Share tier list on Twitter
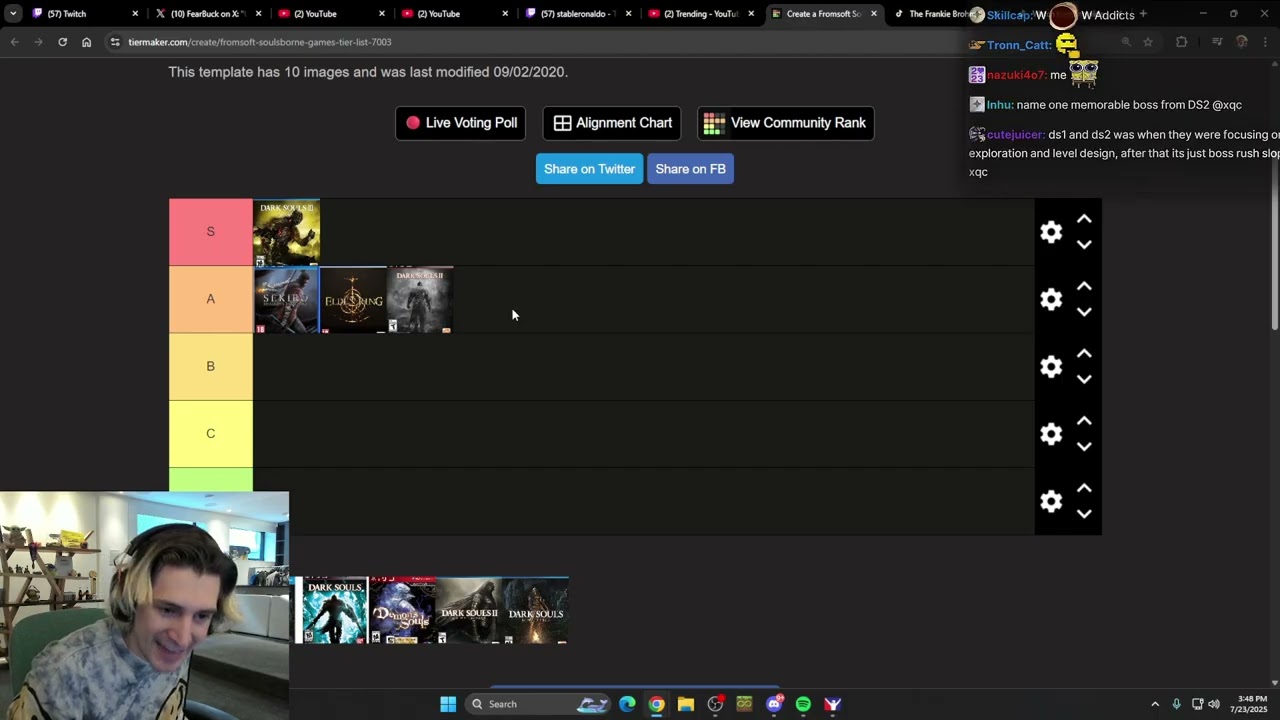 pos(589,169)
